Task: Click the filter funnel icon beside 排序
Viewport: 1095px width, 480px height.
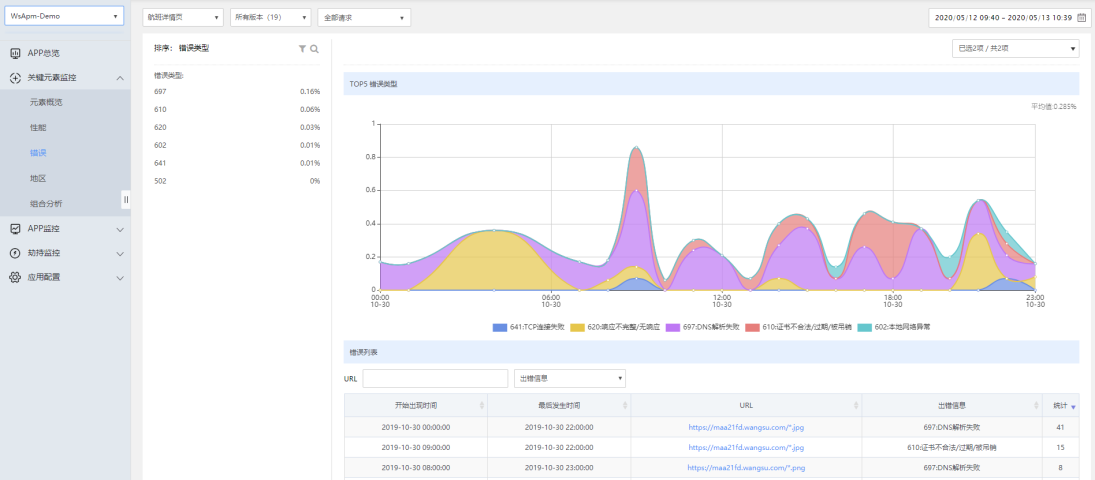Action: point(302,48)
